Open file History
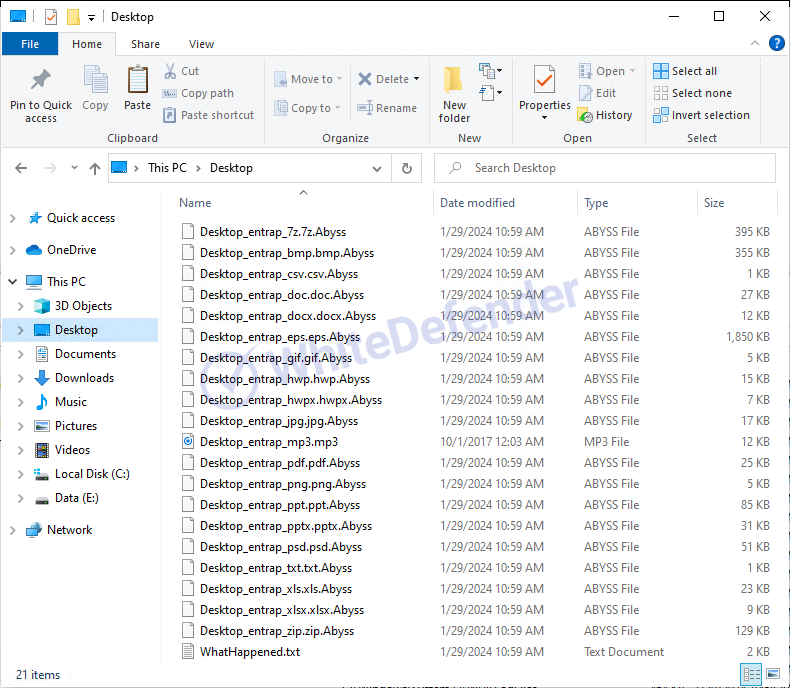The width and height of the screenshot is (790, 688). [605, 115]
